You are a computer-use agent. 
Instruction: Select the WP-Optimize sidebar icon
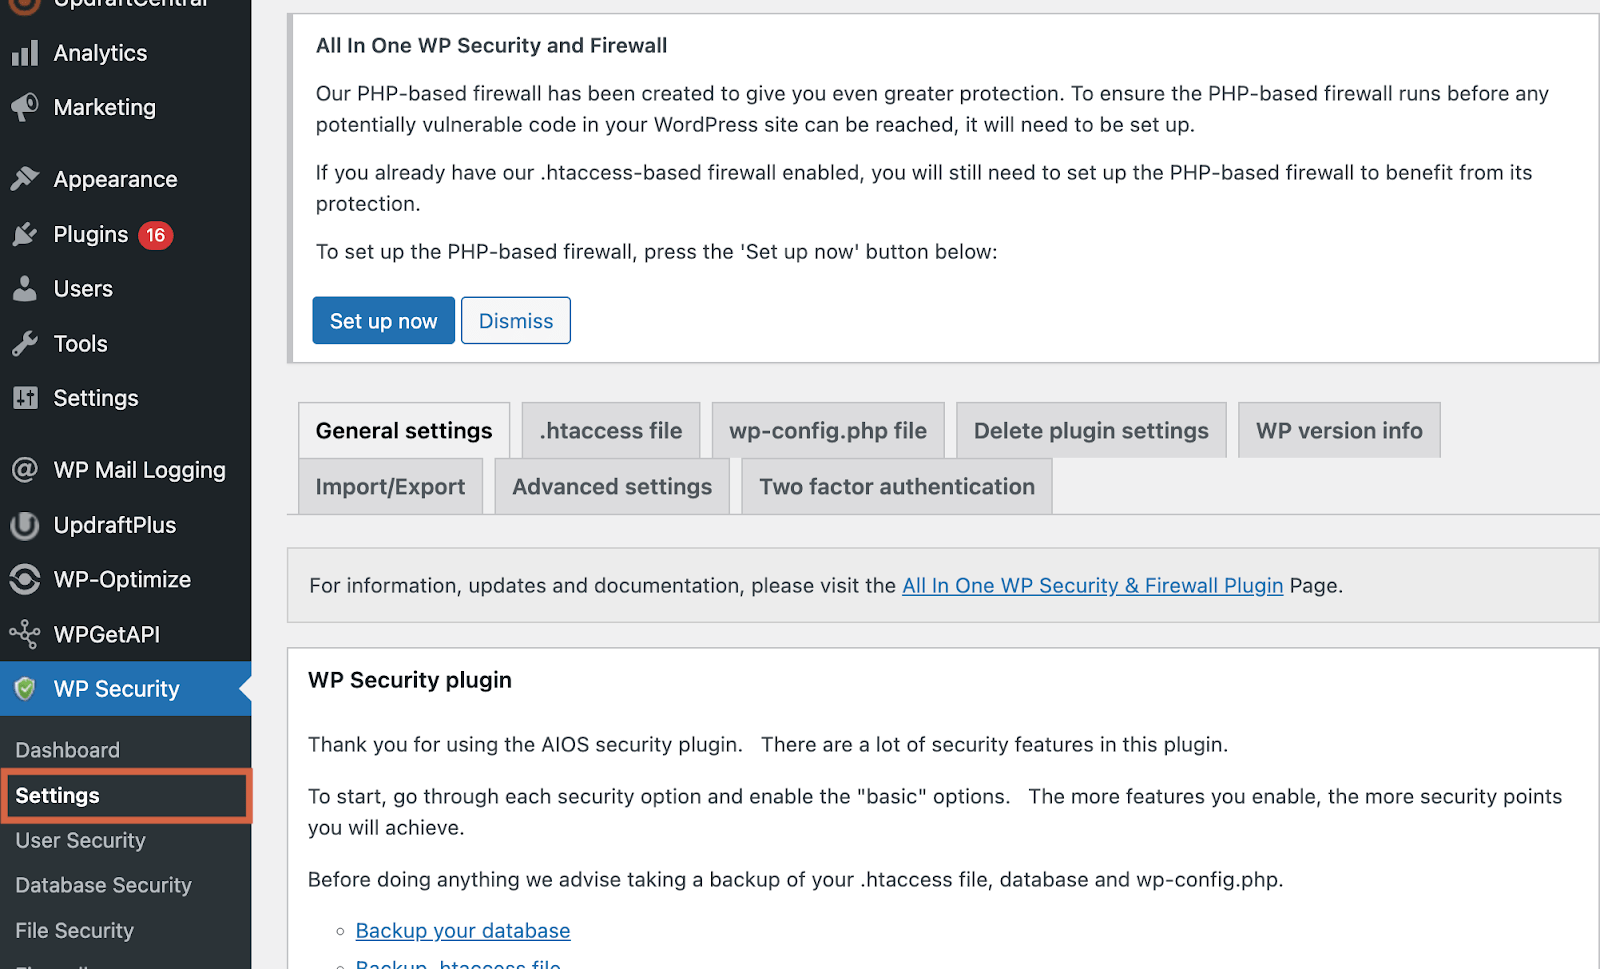point(25,579)
